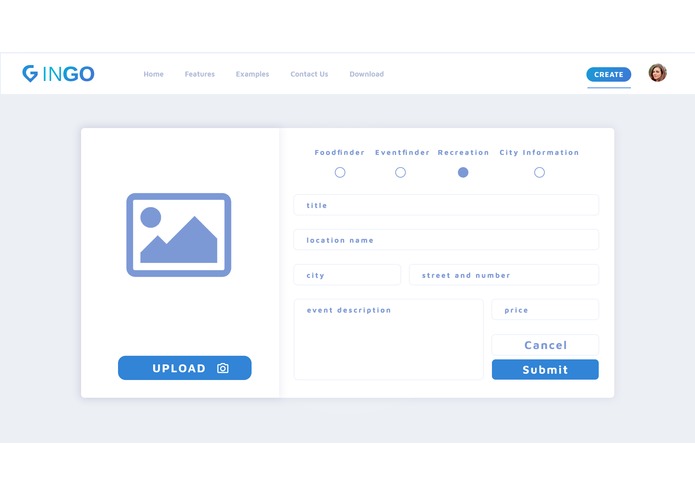This screenshot has height=494, width=695.
Task: Select the City Information radio button
Action: [x=539, y=172]
